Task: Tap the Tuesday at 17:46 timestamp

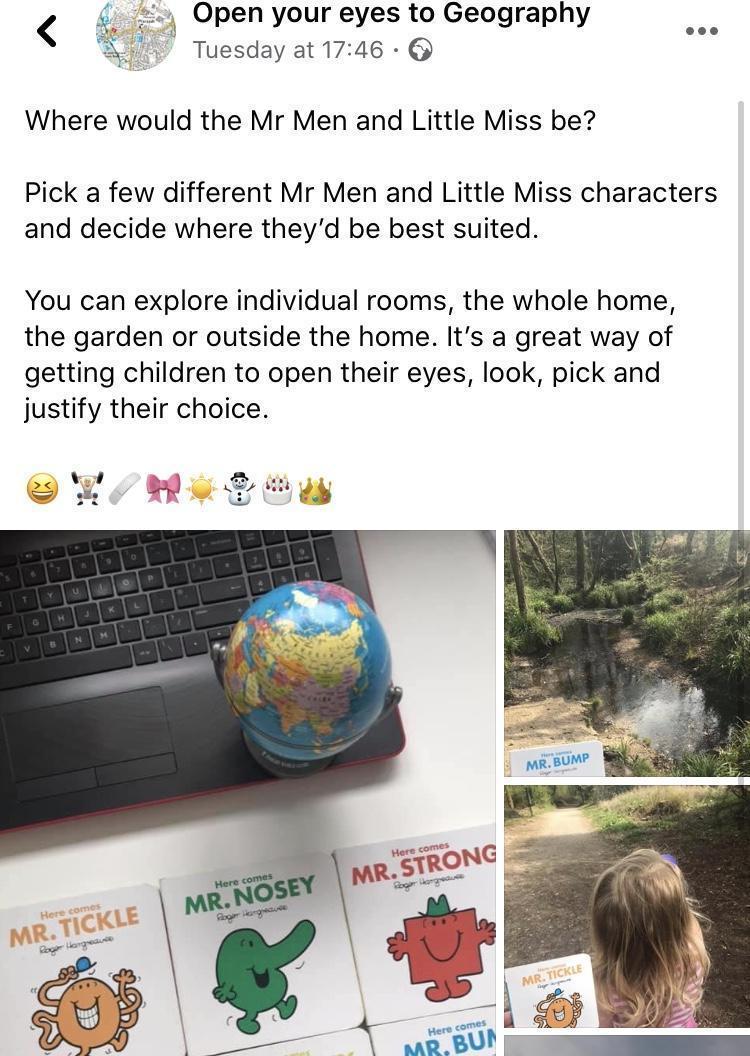Action: pyautogui.click(x=288, y=50)
